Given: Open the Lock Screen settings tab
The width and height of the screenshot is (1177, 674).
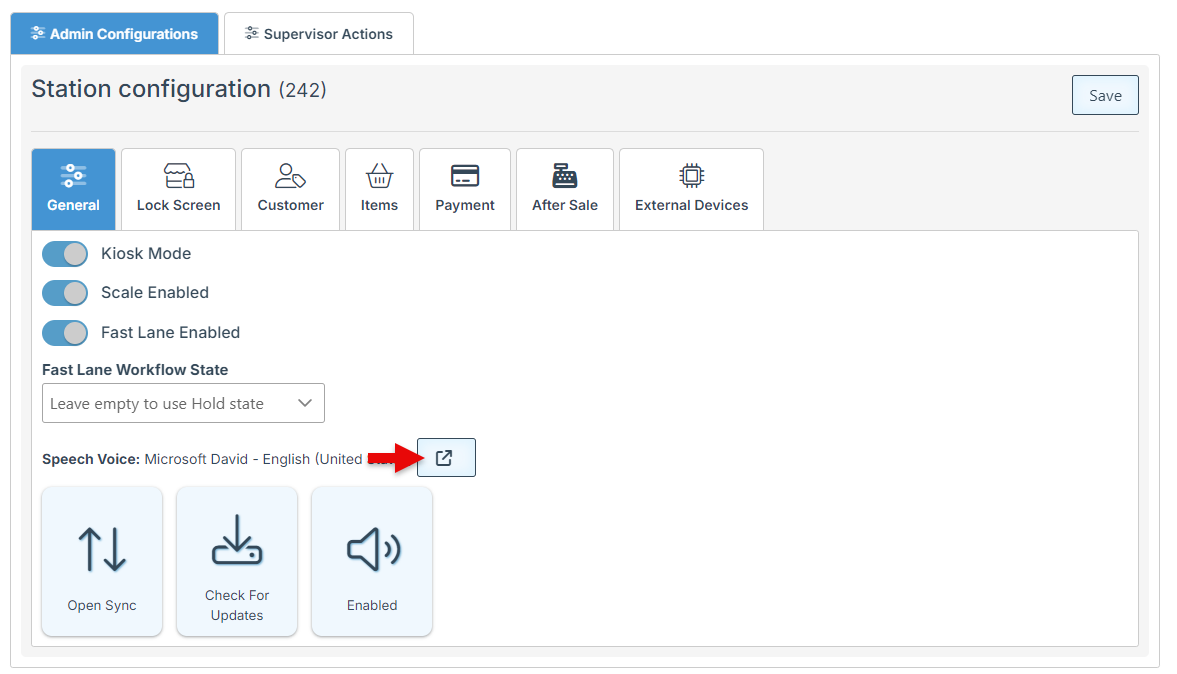Looking at the screenshot, I should click(178, 190).
